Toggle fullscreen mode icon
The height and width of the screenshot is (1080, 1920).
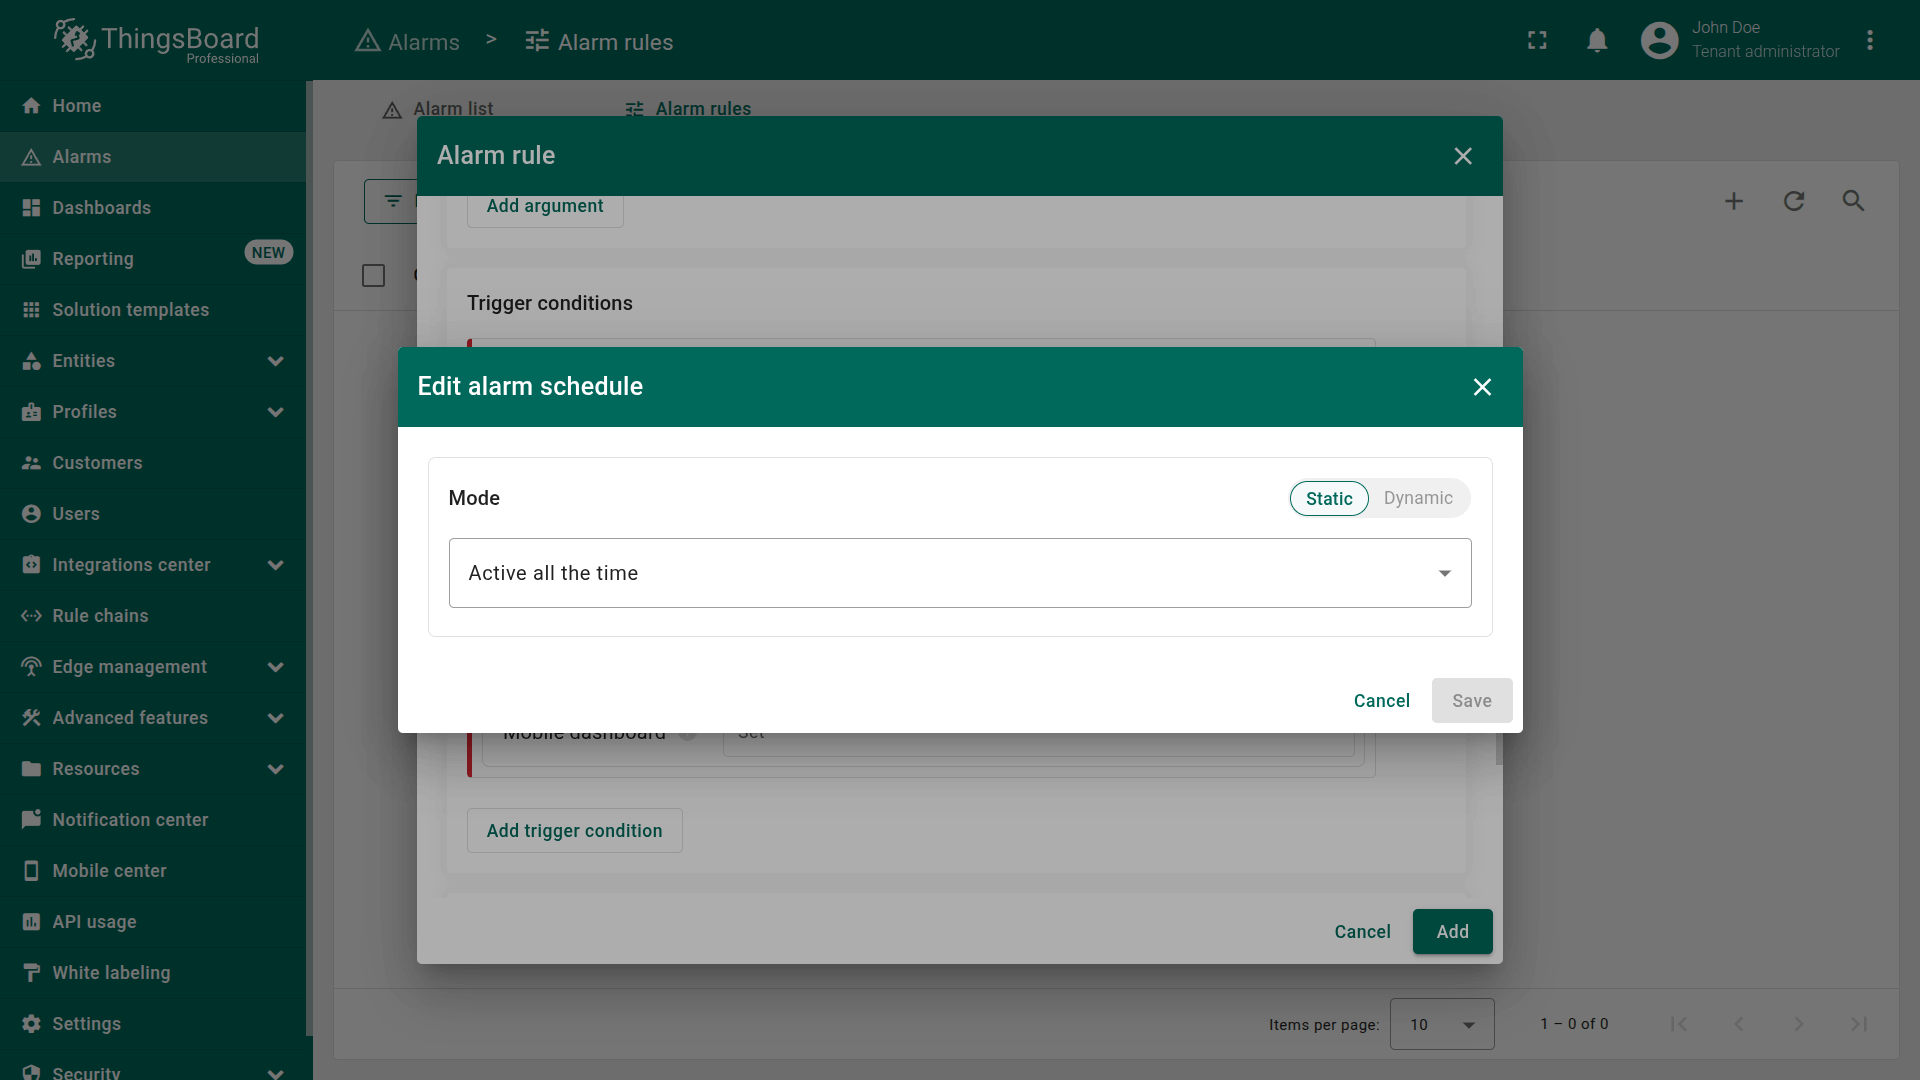pos(1537,41)
